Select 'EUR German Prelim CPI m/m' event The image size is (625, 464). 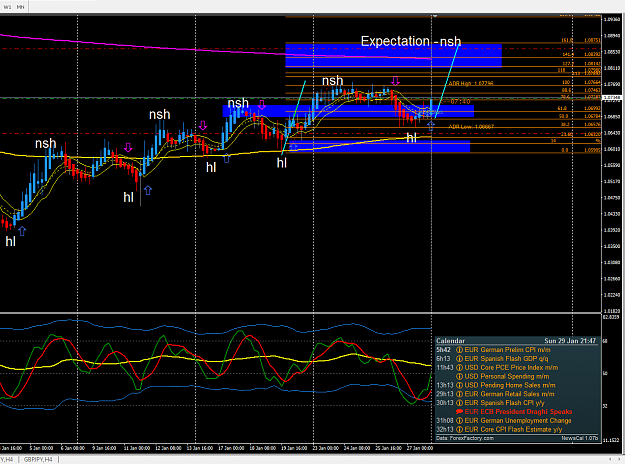pyautogui.click(x=507, y=350)
